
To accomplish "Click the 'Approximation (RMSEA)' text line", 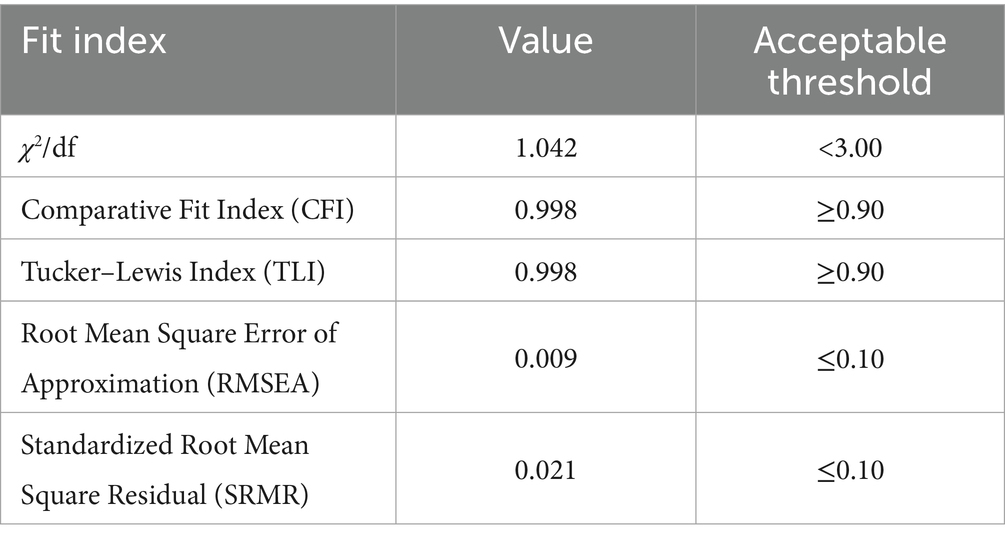I will [x=170, y=383].
